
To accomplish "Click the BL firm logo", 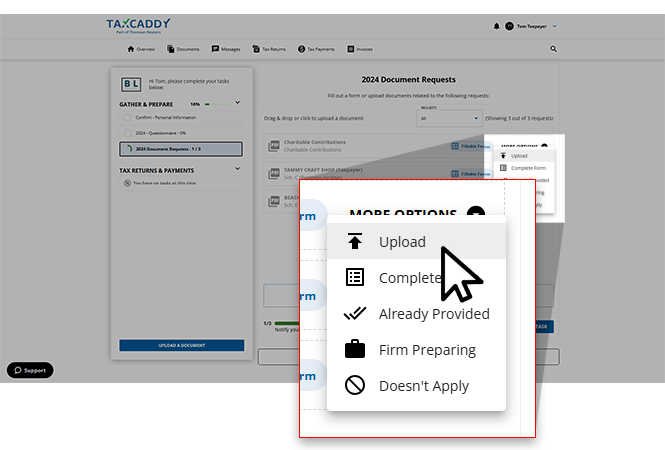I will 131,84.
